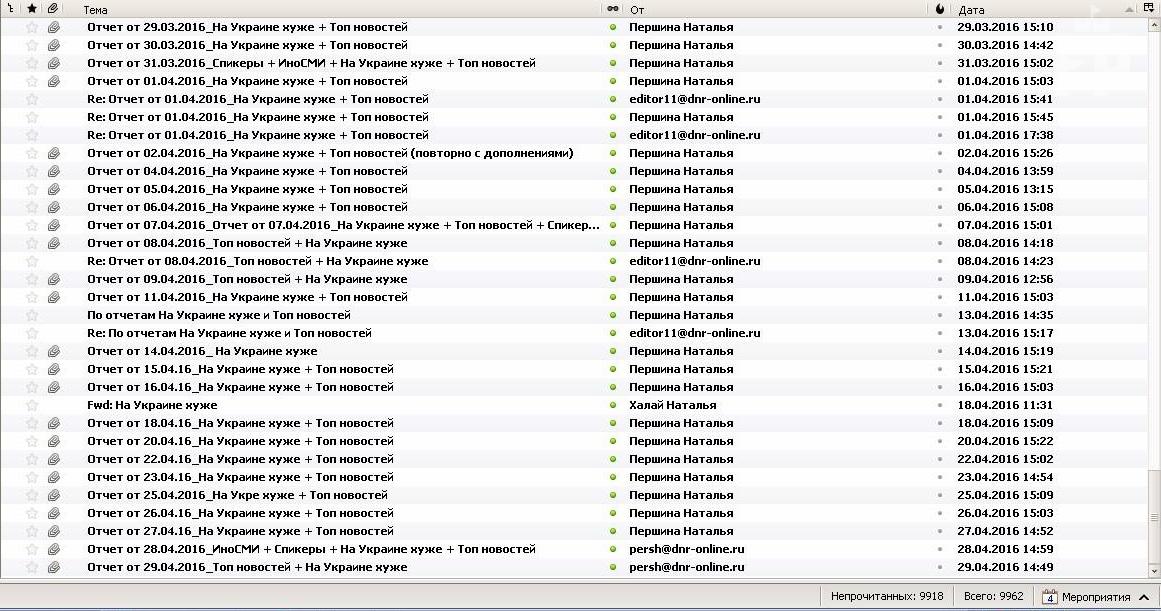Click the flame junk column header
The height and width of the screenshot is (611, 1161).
[939, 9]
